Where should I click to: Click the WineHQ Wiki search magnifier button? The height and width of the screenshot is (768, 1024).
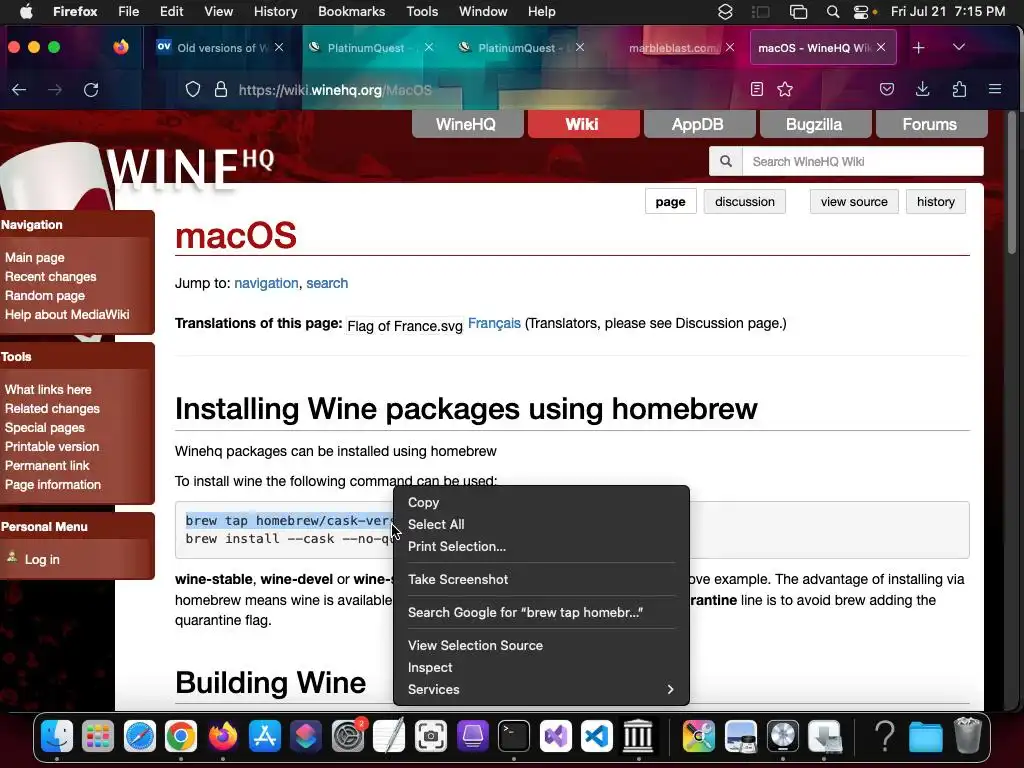click(x=726, y=161)
